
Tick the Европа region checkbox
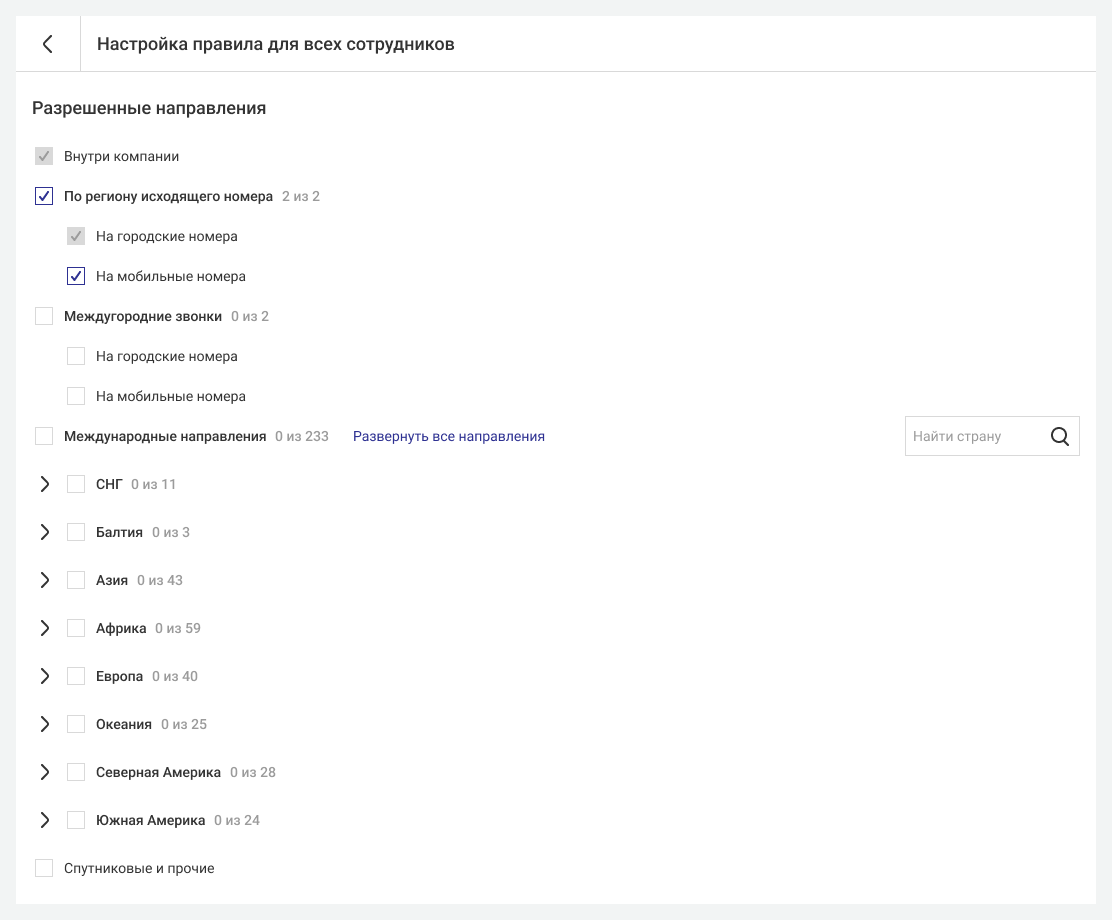click(x=76, y=676)
